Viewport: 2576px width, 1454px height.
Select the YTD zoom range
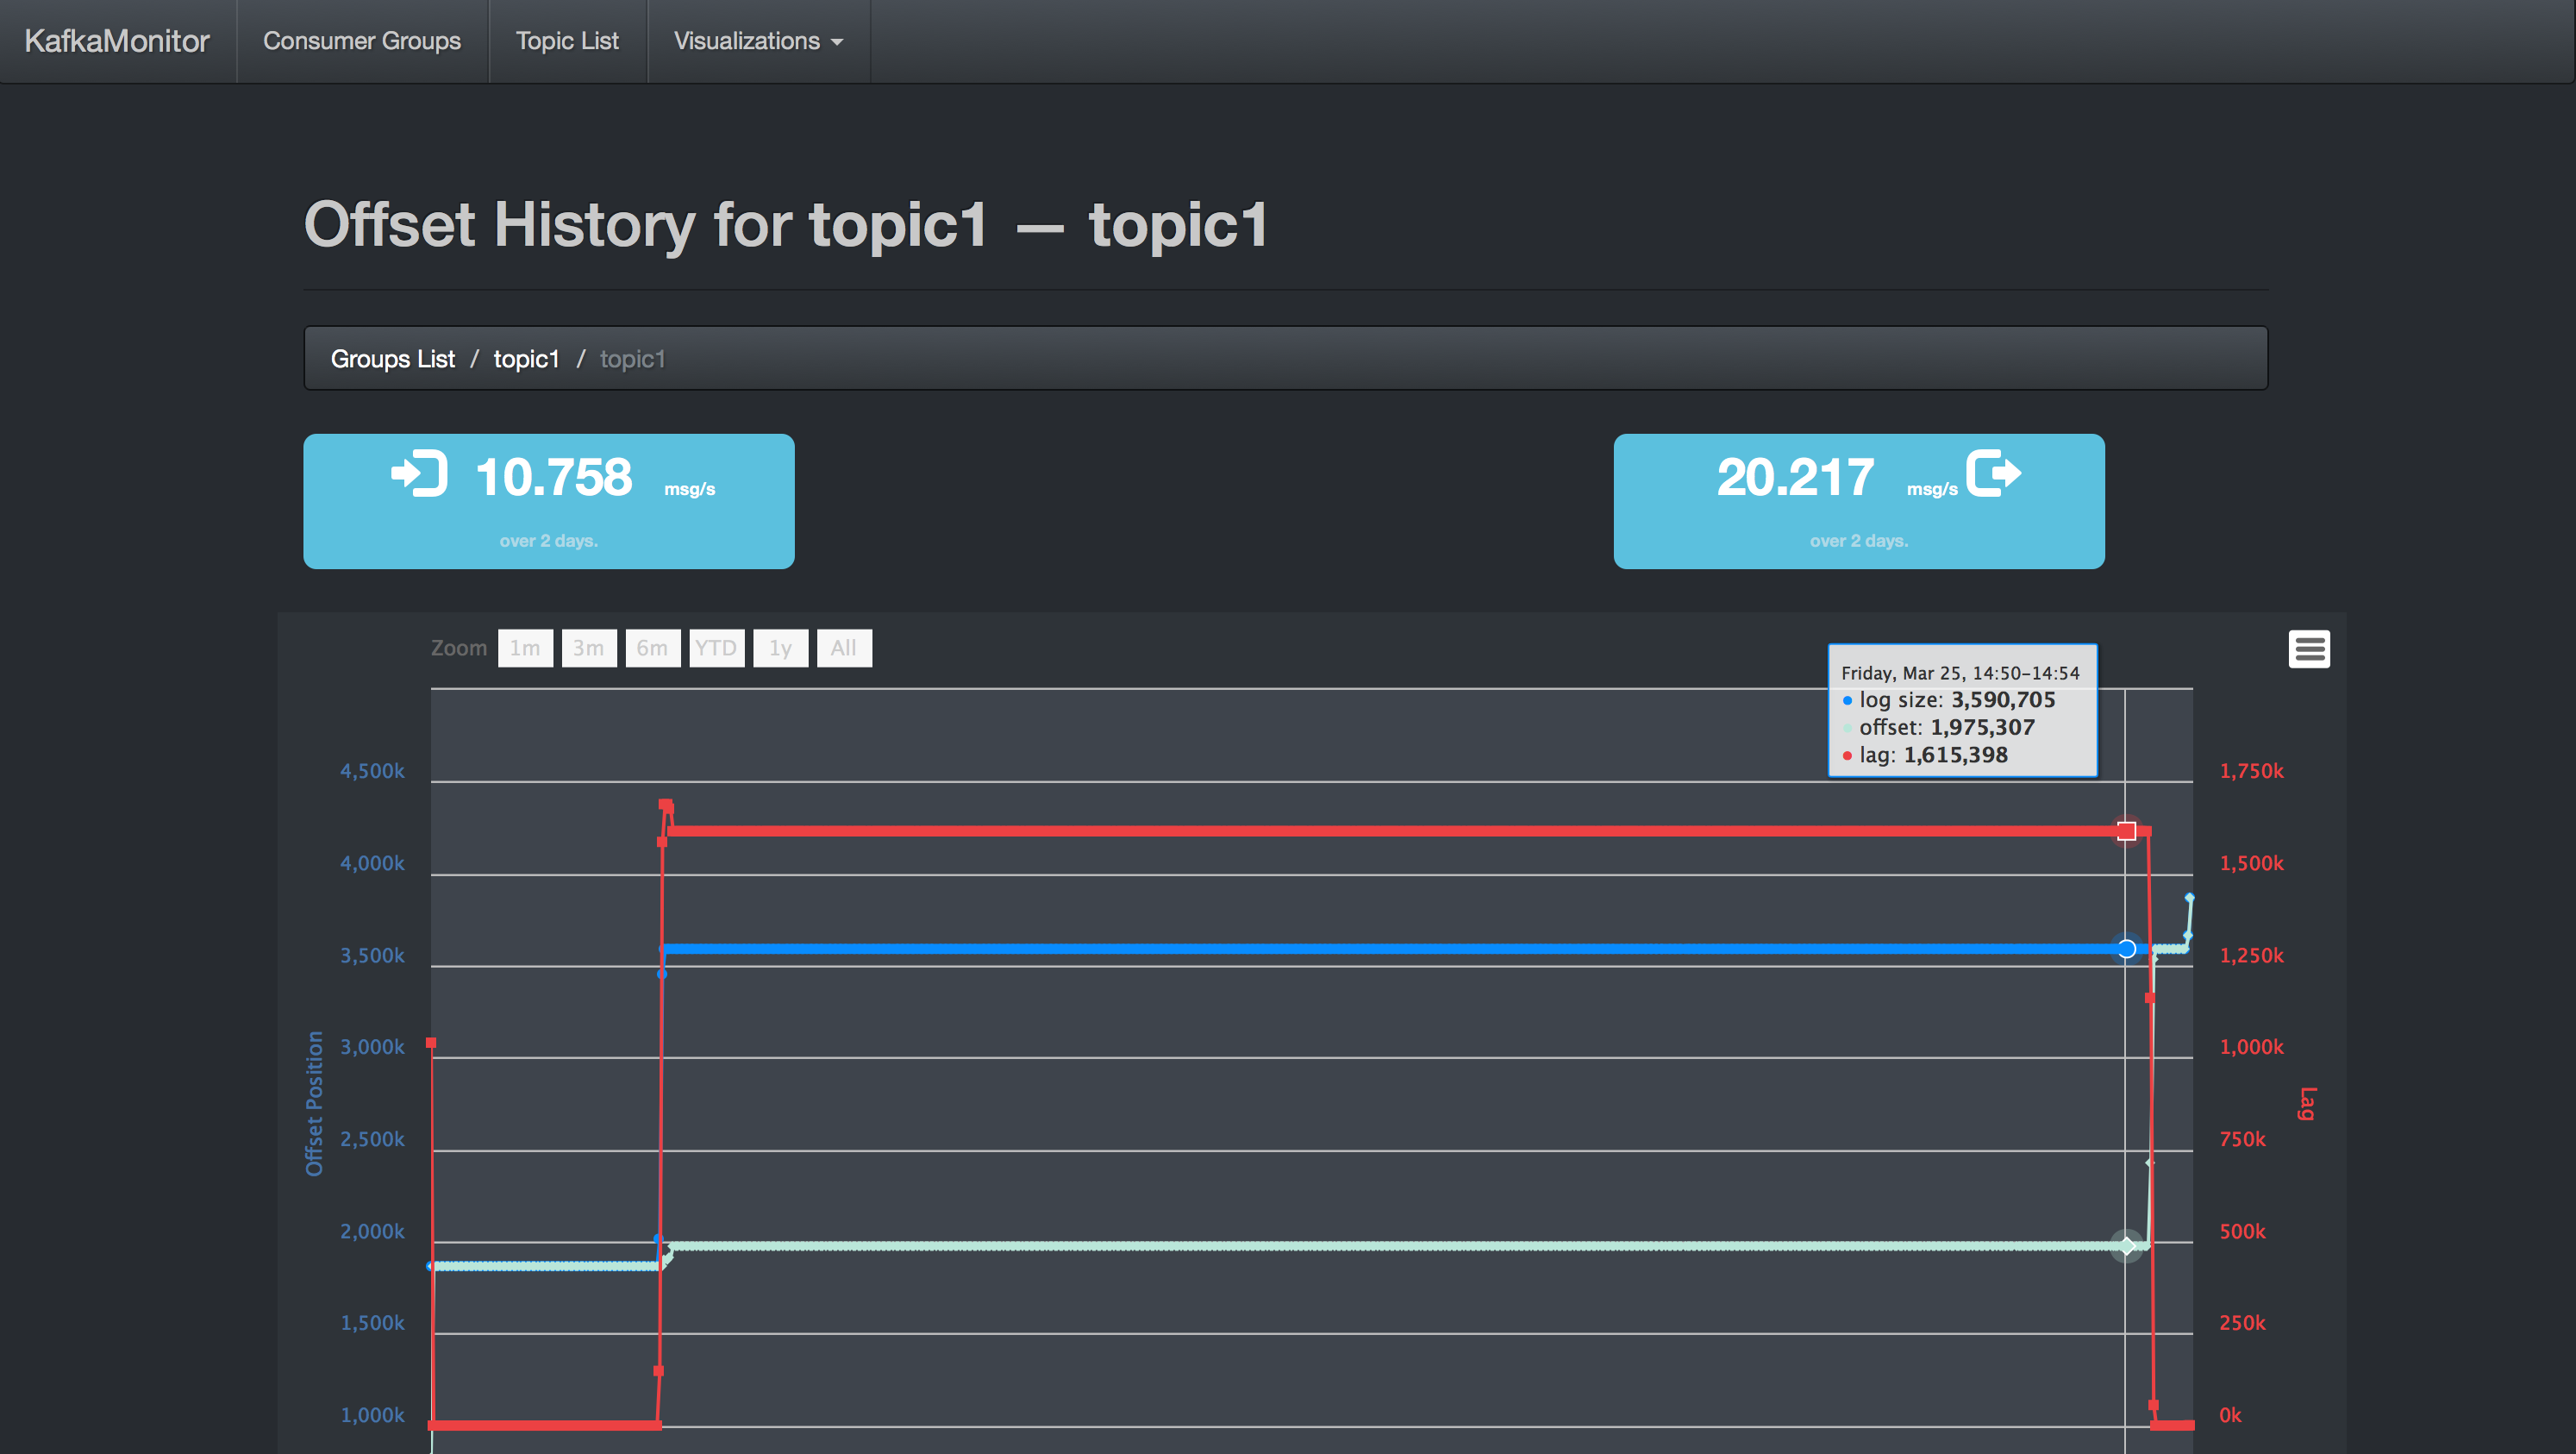click(x=716, y=648)
